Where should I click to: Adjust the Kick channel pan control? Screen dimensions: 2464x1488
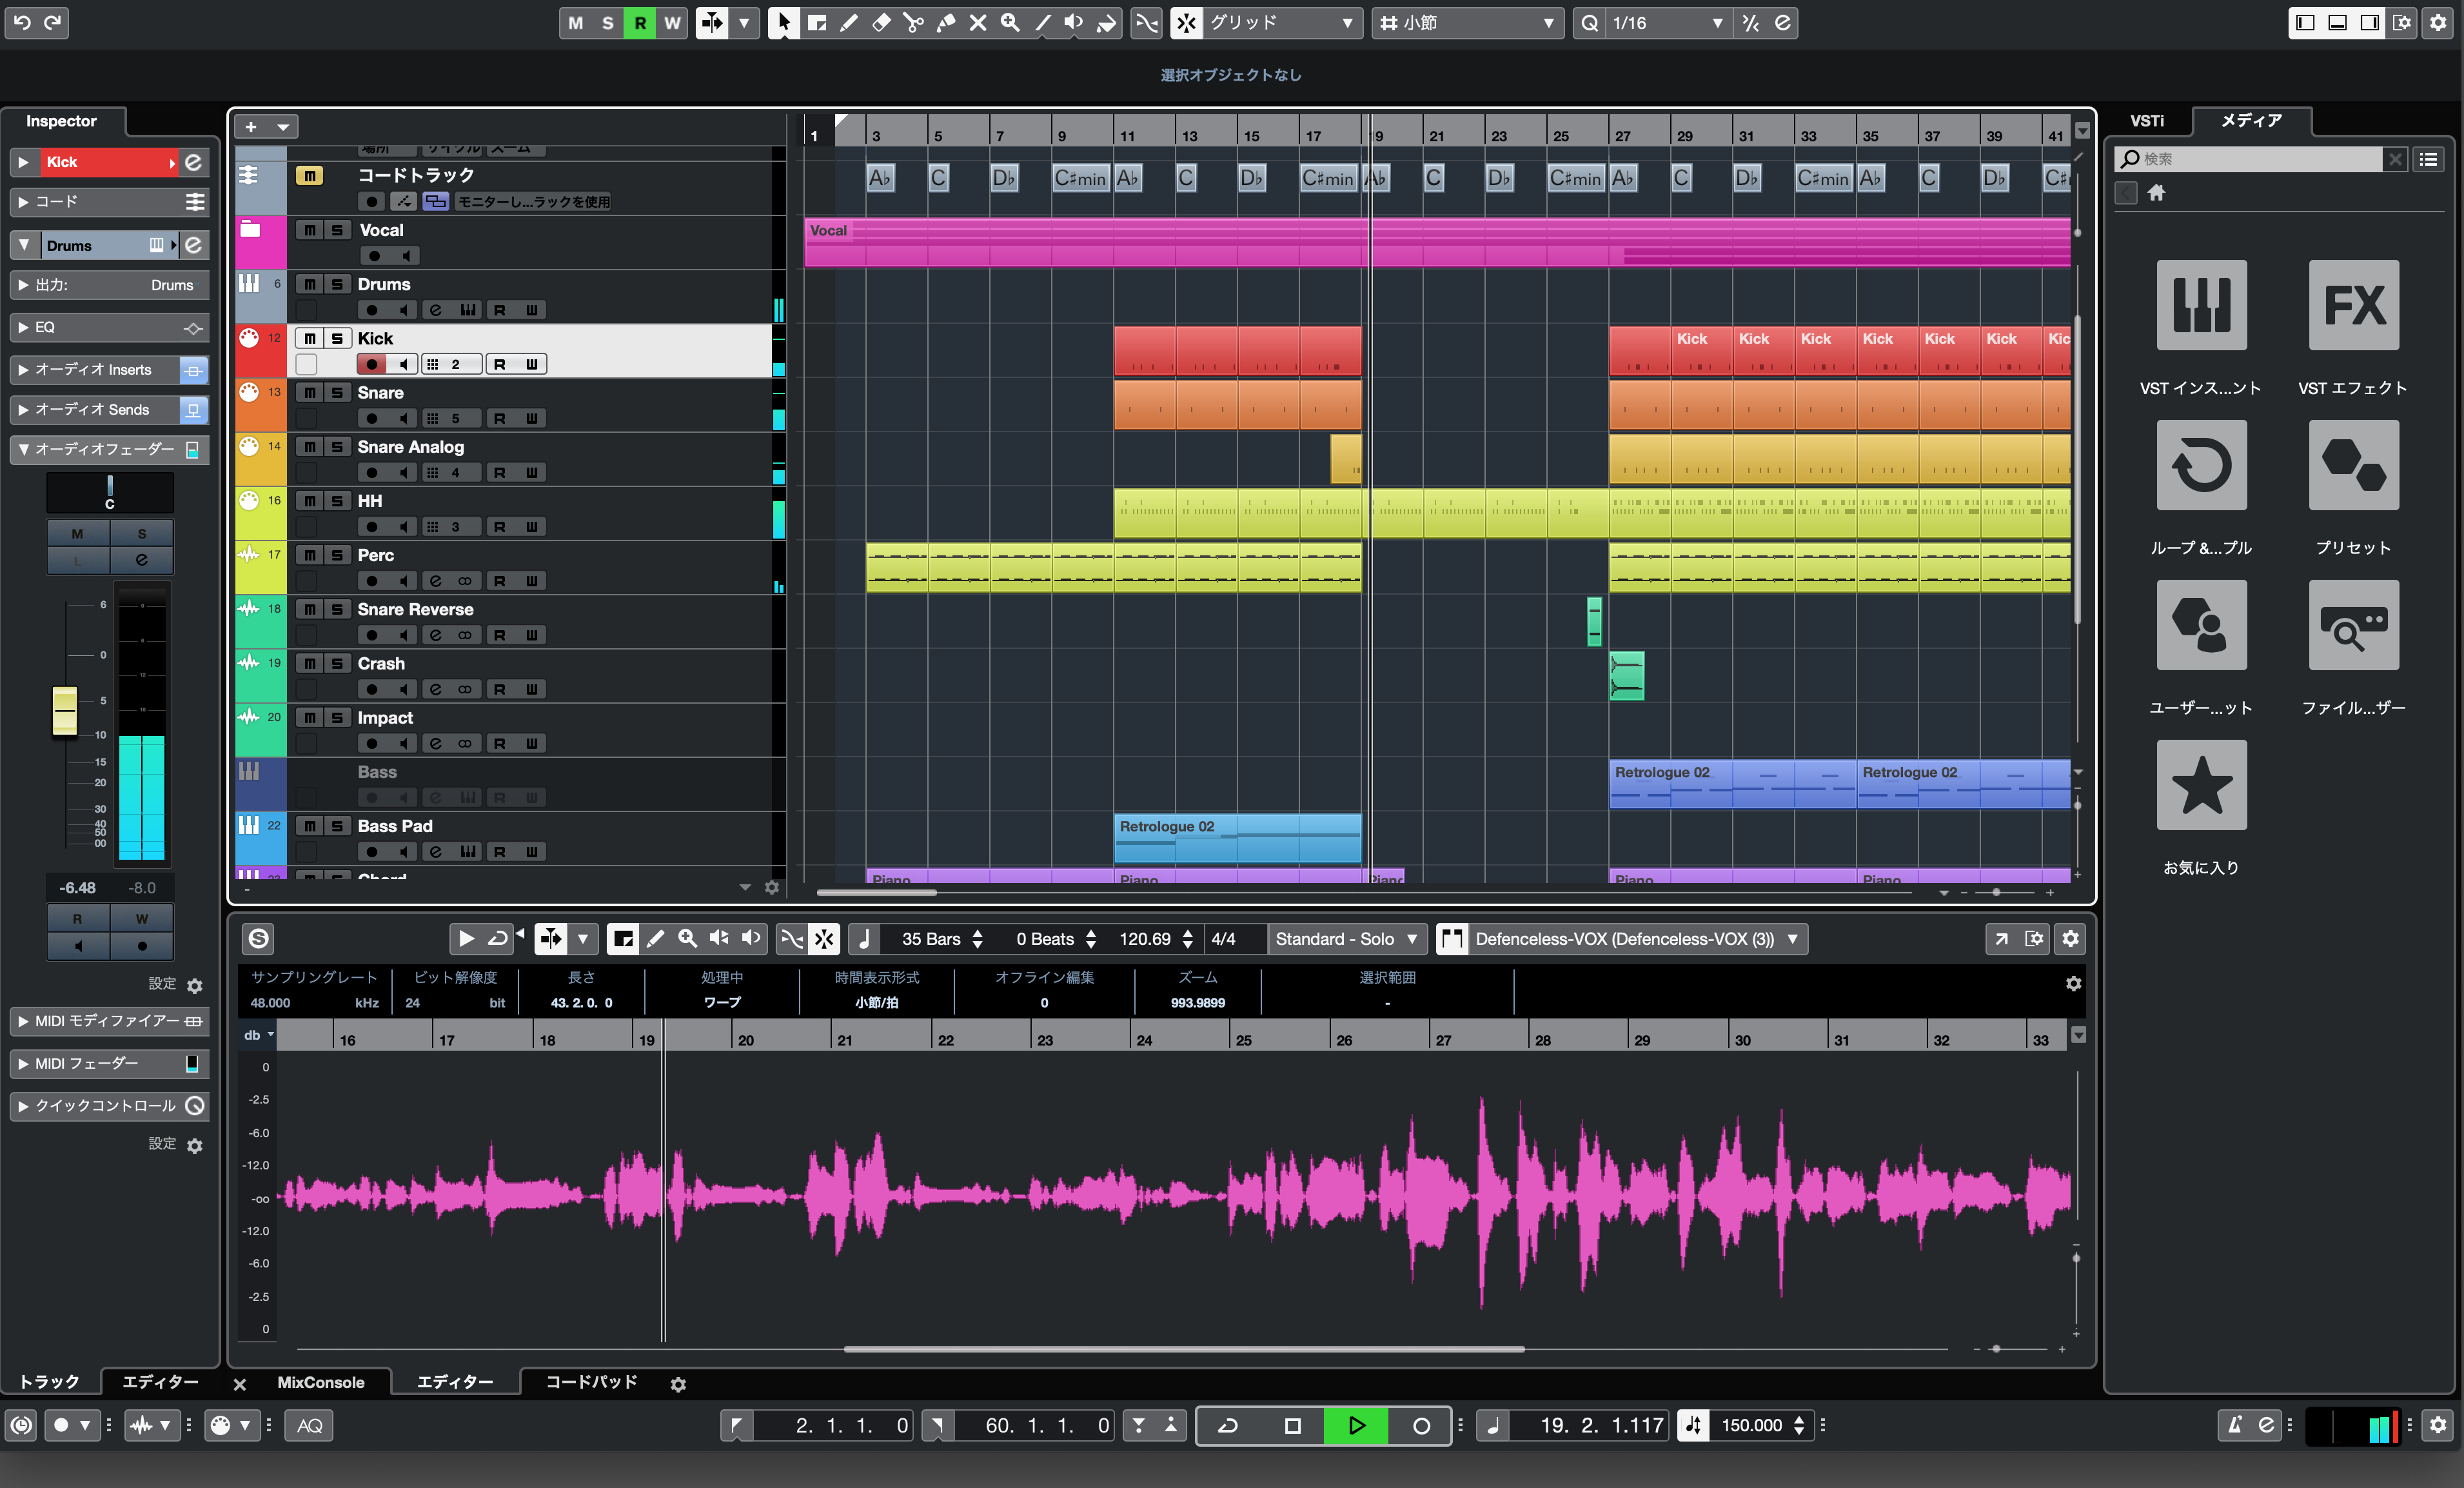coord(110,492)
